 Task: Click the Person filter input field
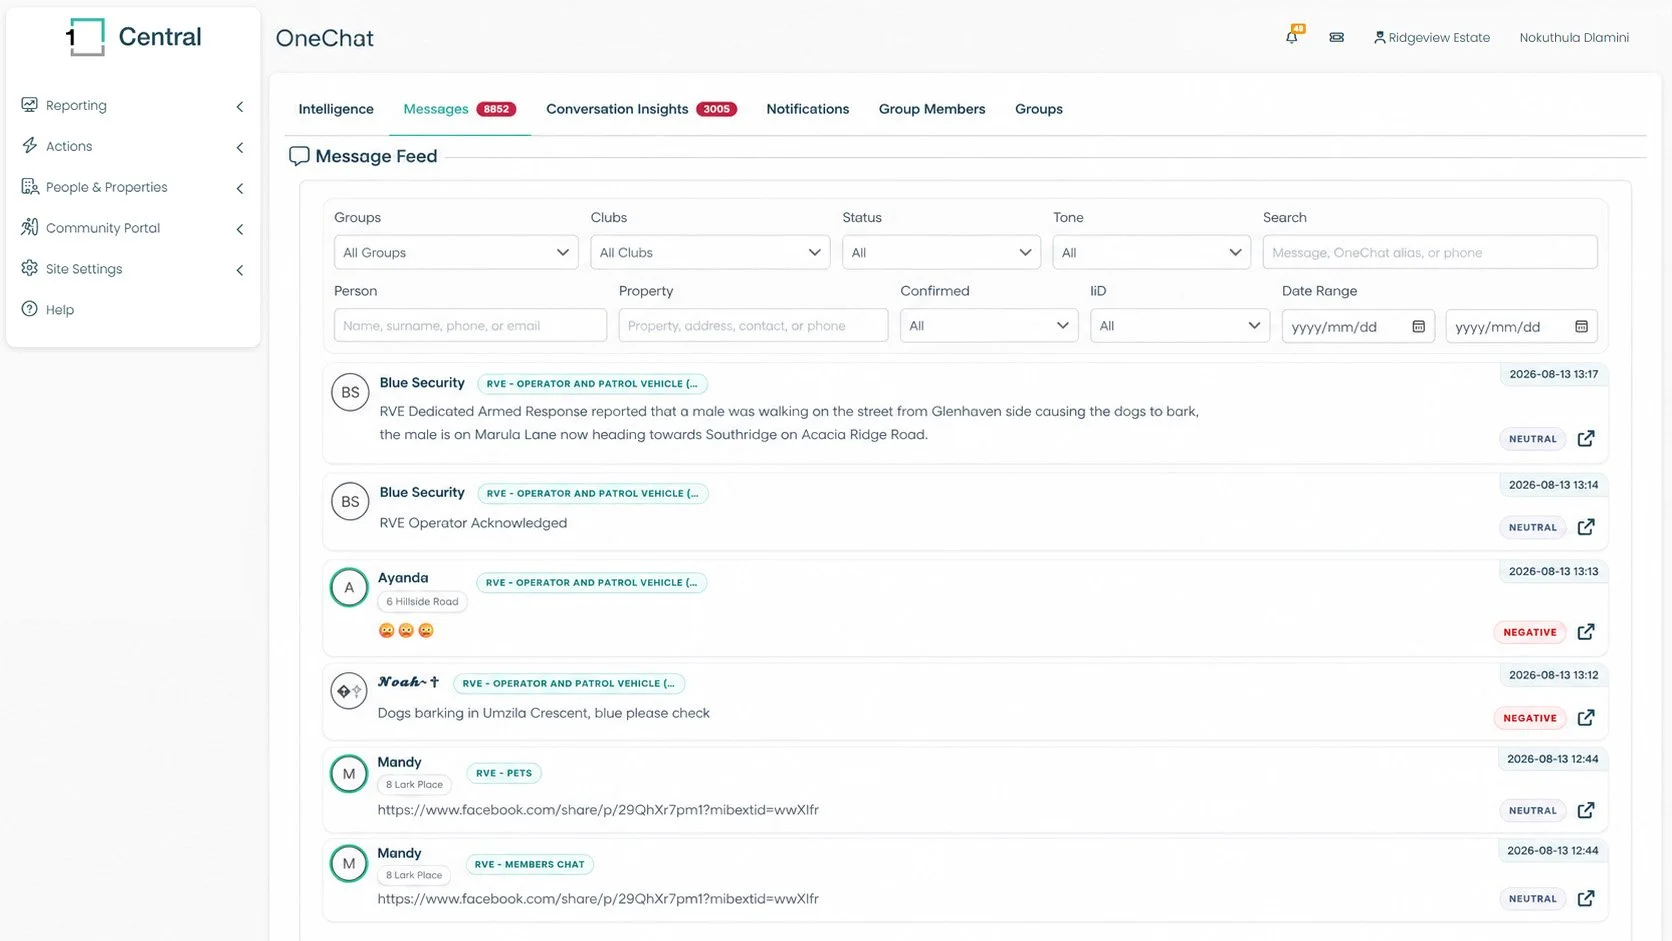click(470, 326)
